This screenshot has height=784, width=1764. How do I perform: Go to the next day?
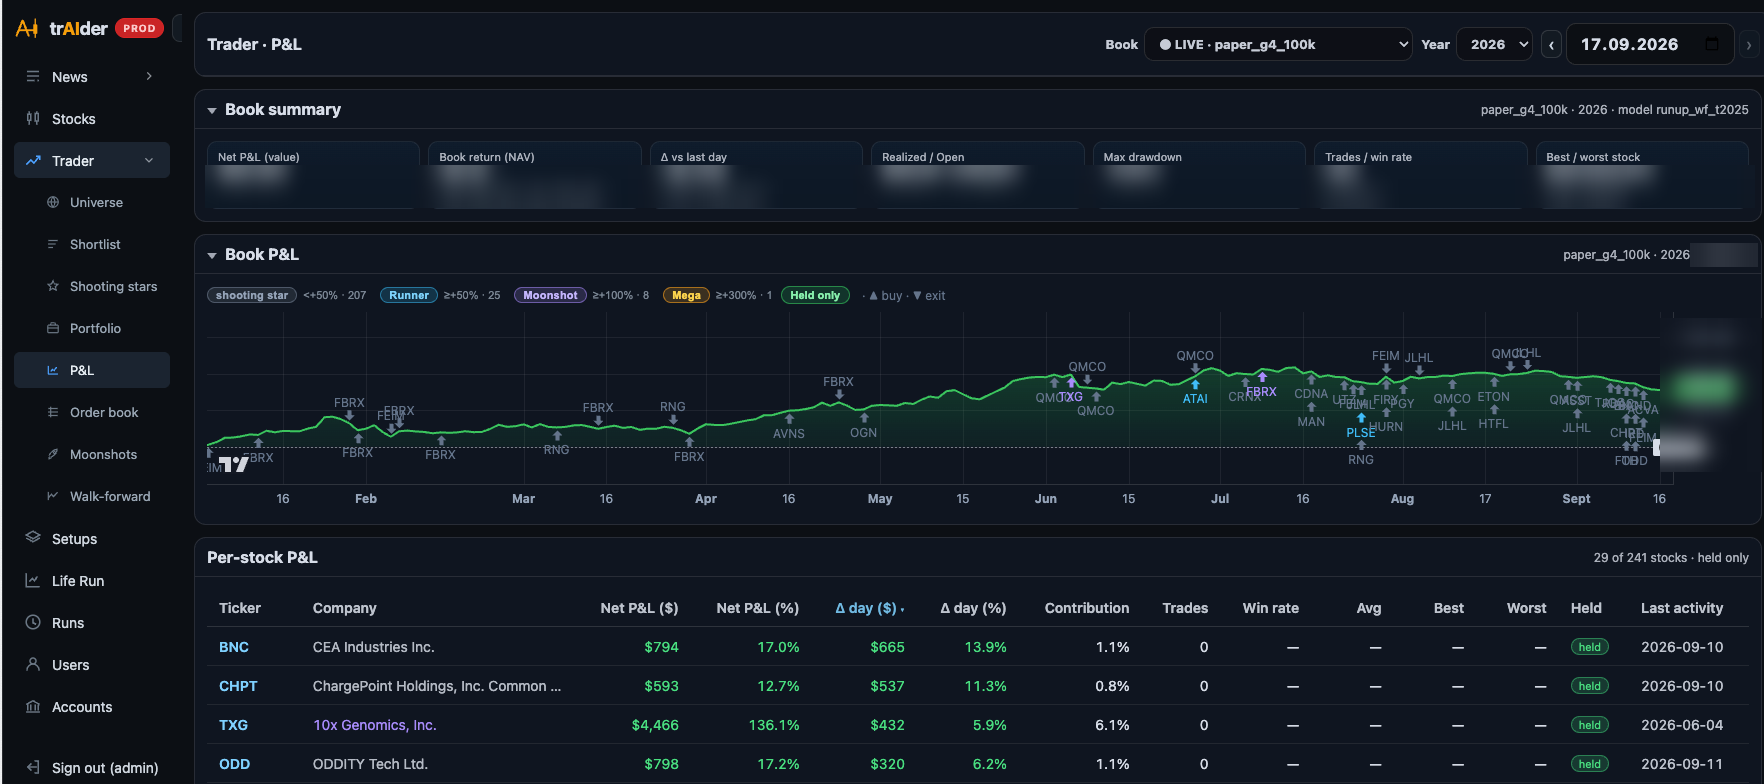pyautogui.click(x=1748, y=45)
